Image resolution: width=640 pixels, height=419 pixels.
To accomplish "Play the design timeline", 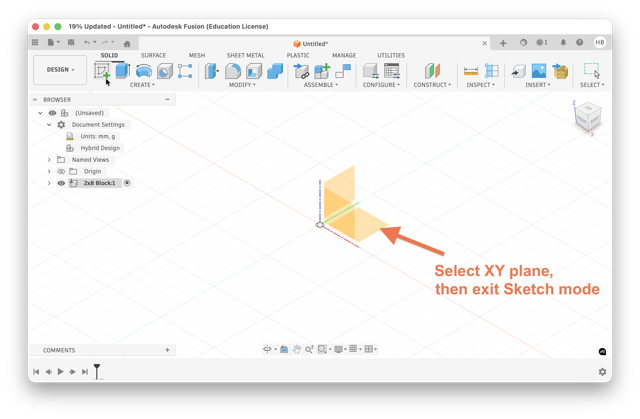I will 60,372.
